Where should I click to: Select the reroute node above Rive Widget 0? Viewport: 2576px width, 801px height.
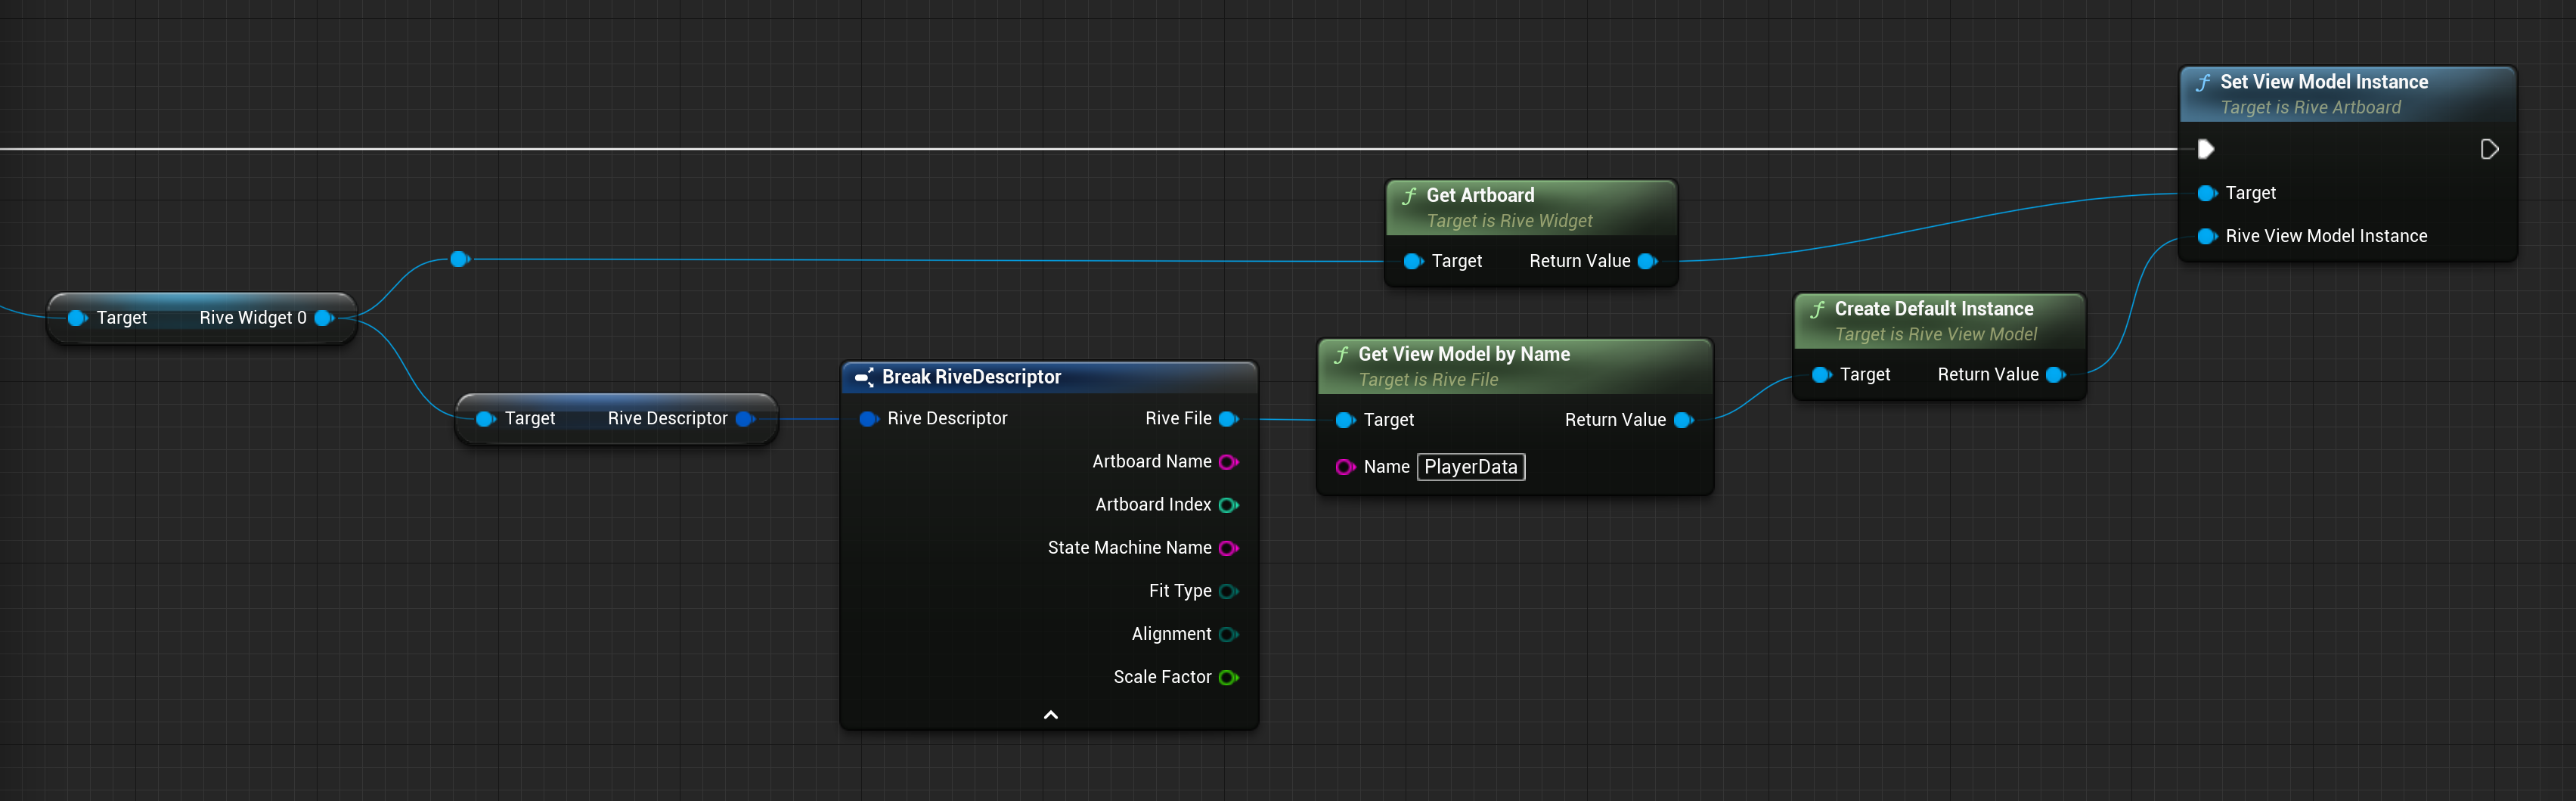pyautogui.click(x=460, y=259)
